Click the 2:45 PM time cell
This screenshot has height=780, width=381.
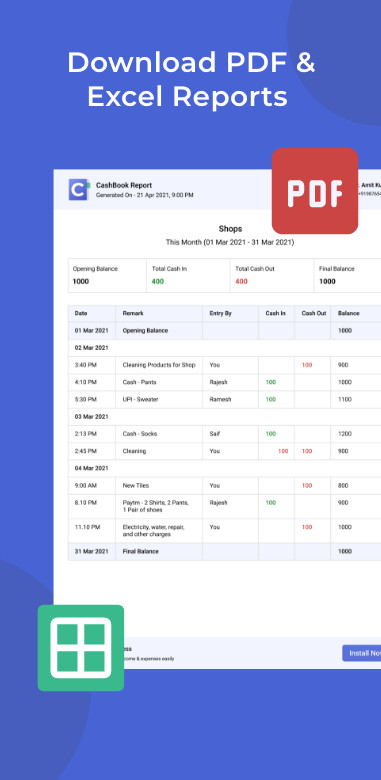[x=92, y=451]
